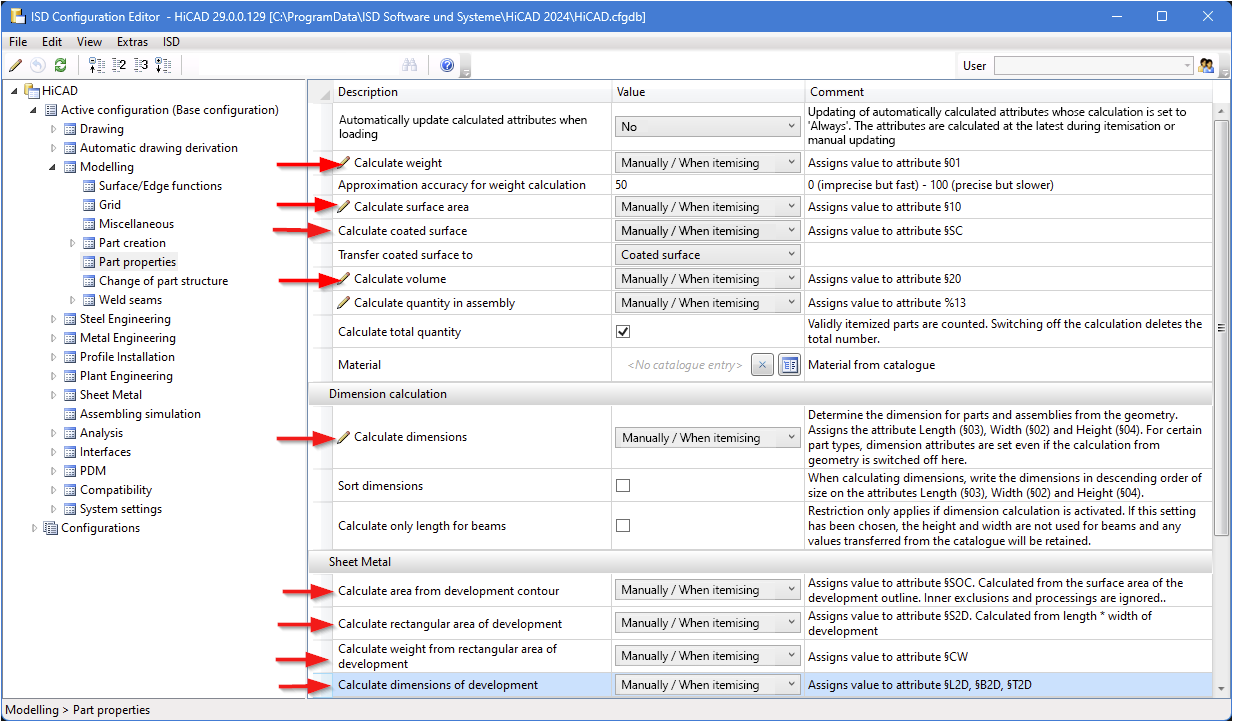
Task: Click the pencil icon beside Calculate dimensions
Action: (x=344, y=437)
